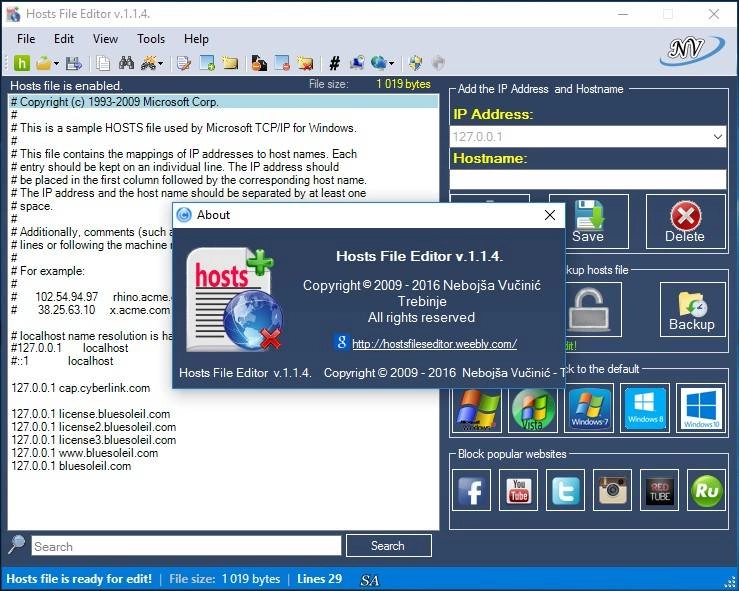
Task: Select the '#::1 localhost' line
Action: point(62,361)
